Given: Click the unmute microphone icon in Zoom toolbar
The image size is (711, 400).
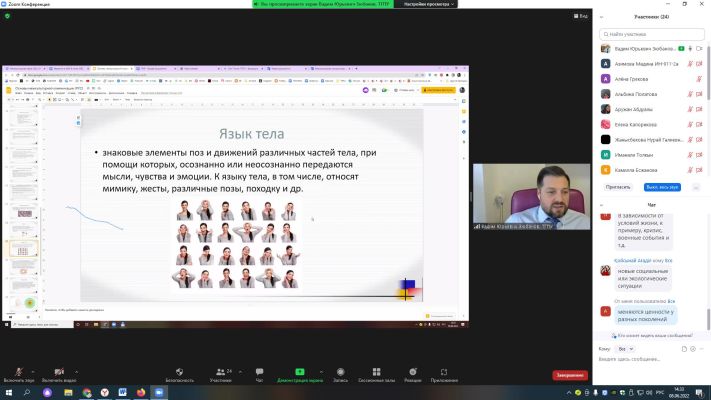Looking at the screenshot, I should [x=19, y=372].
